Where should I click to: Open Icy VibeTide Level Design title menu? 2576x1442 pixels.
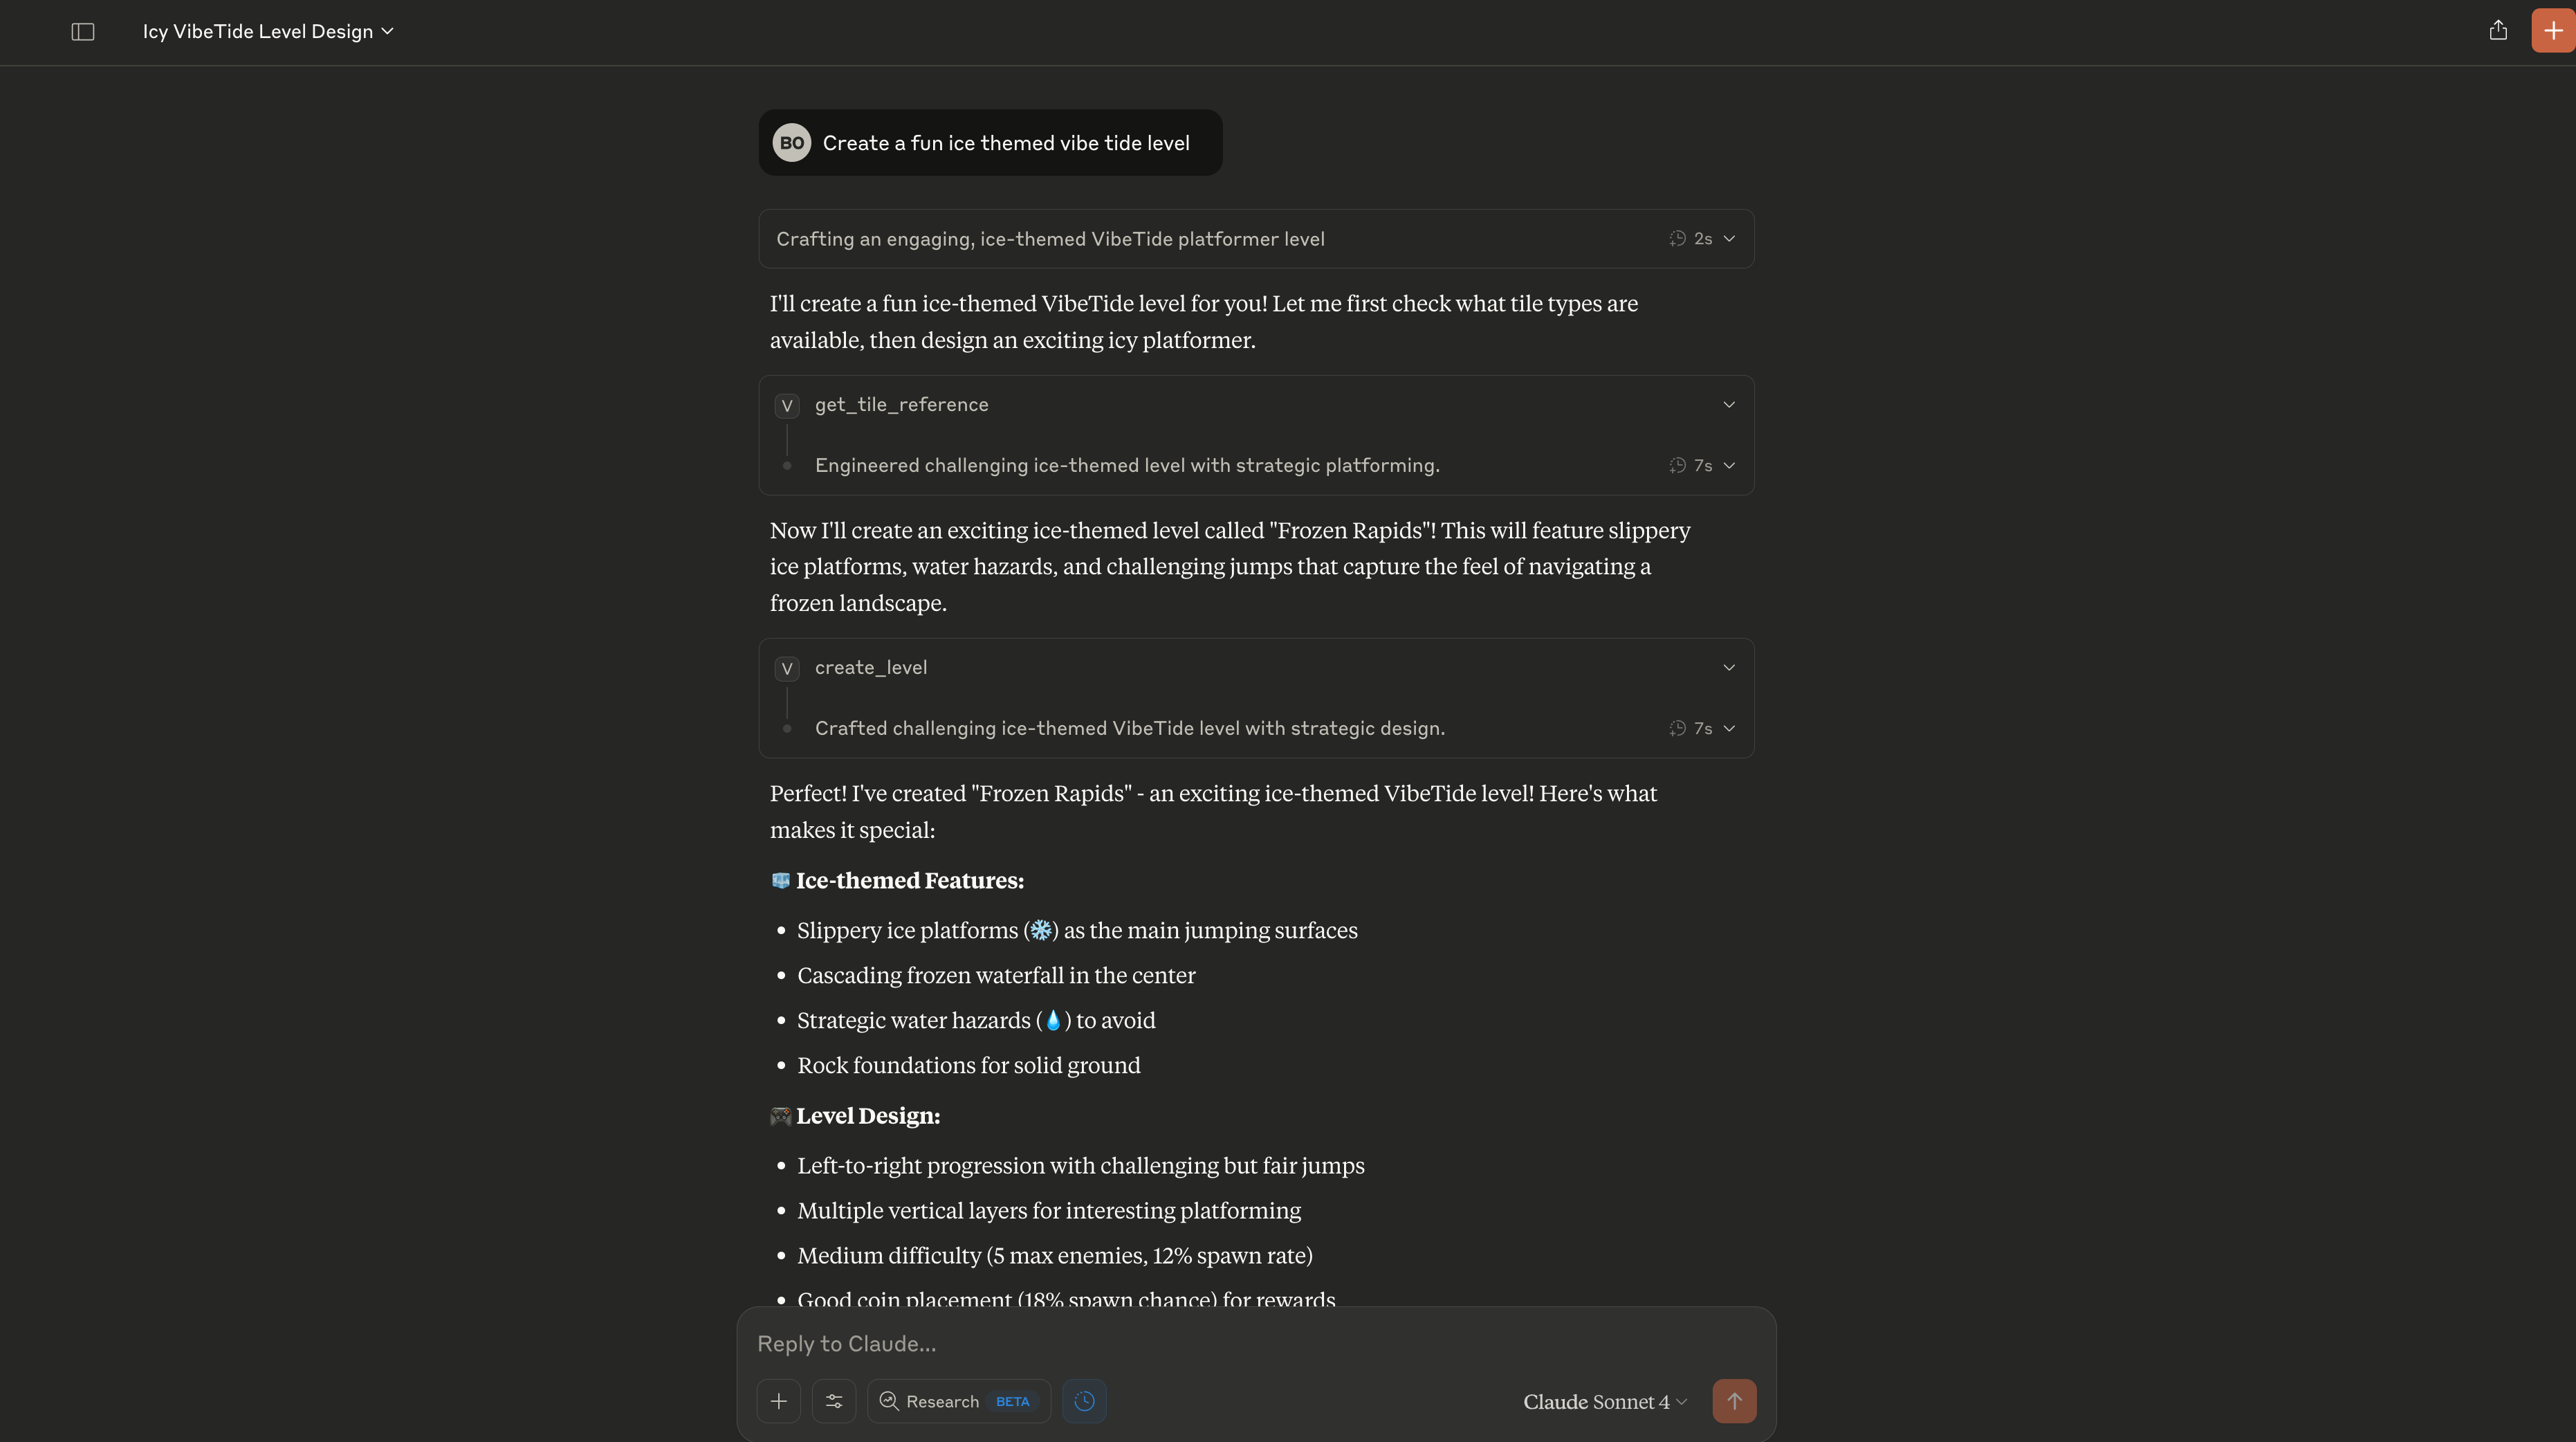pyautogui.click(x=268, y=32)
